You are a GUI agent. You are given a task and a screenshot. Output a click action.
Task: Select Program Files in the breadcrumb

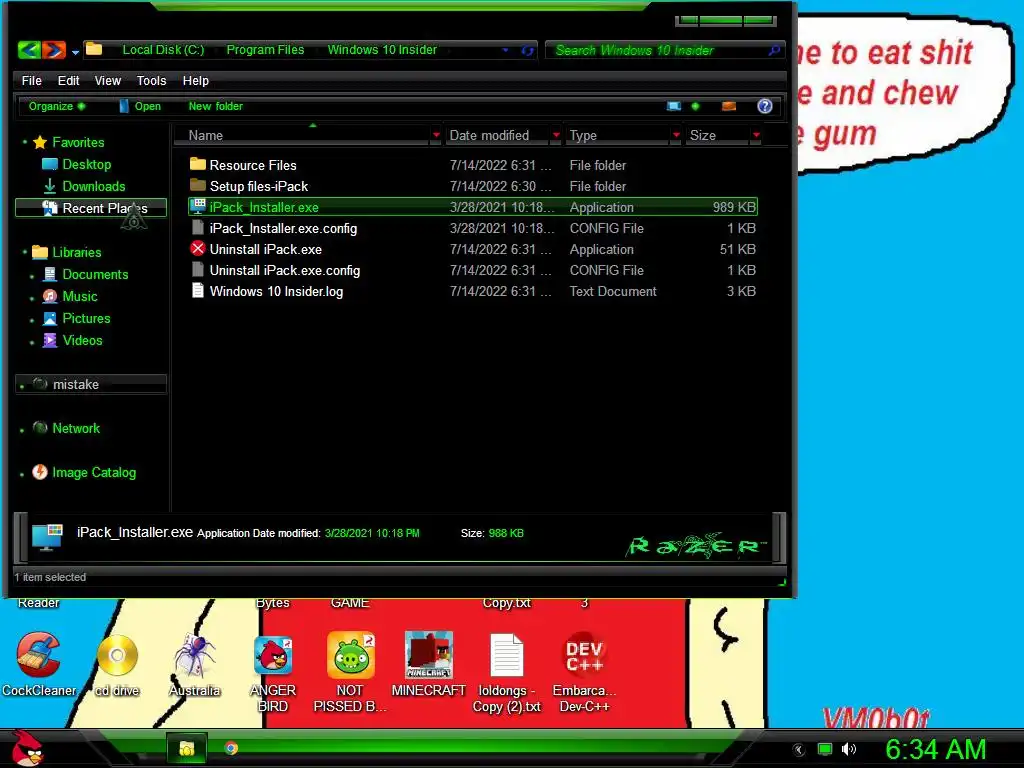click(x=265, y=50)
